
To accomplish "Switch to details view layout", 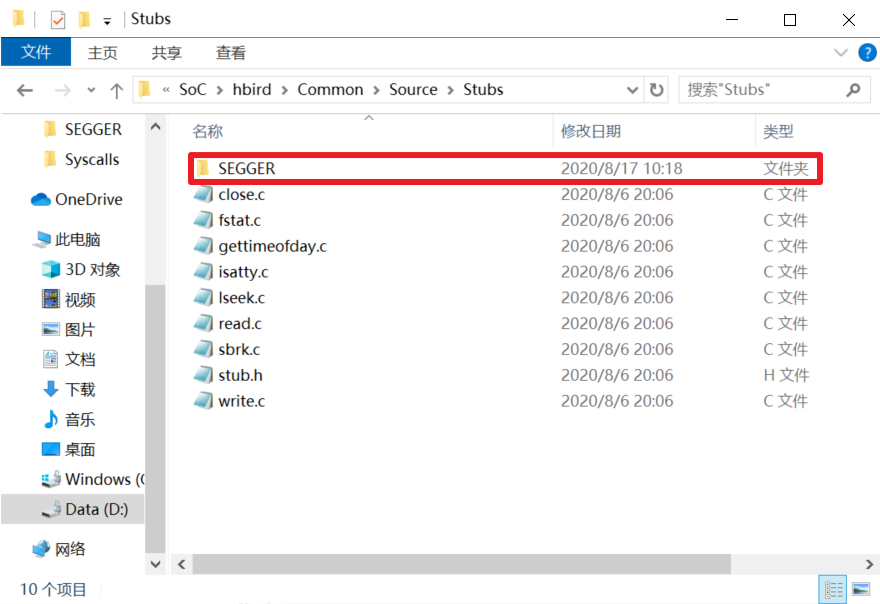I will click(832, 589).
